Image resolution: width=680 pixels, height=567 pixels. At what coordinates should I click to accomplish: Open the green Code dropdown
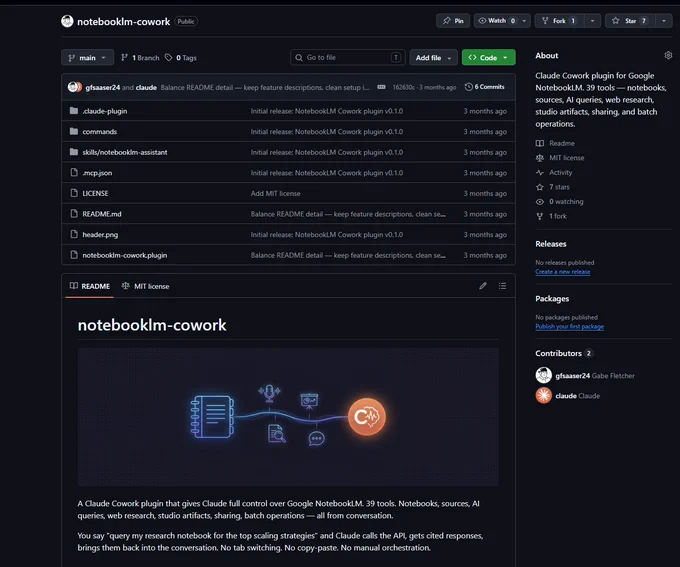[488, 58]
